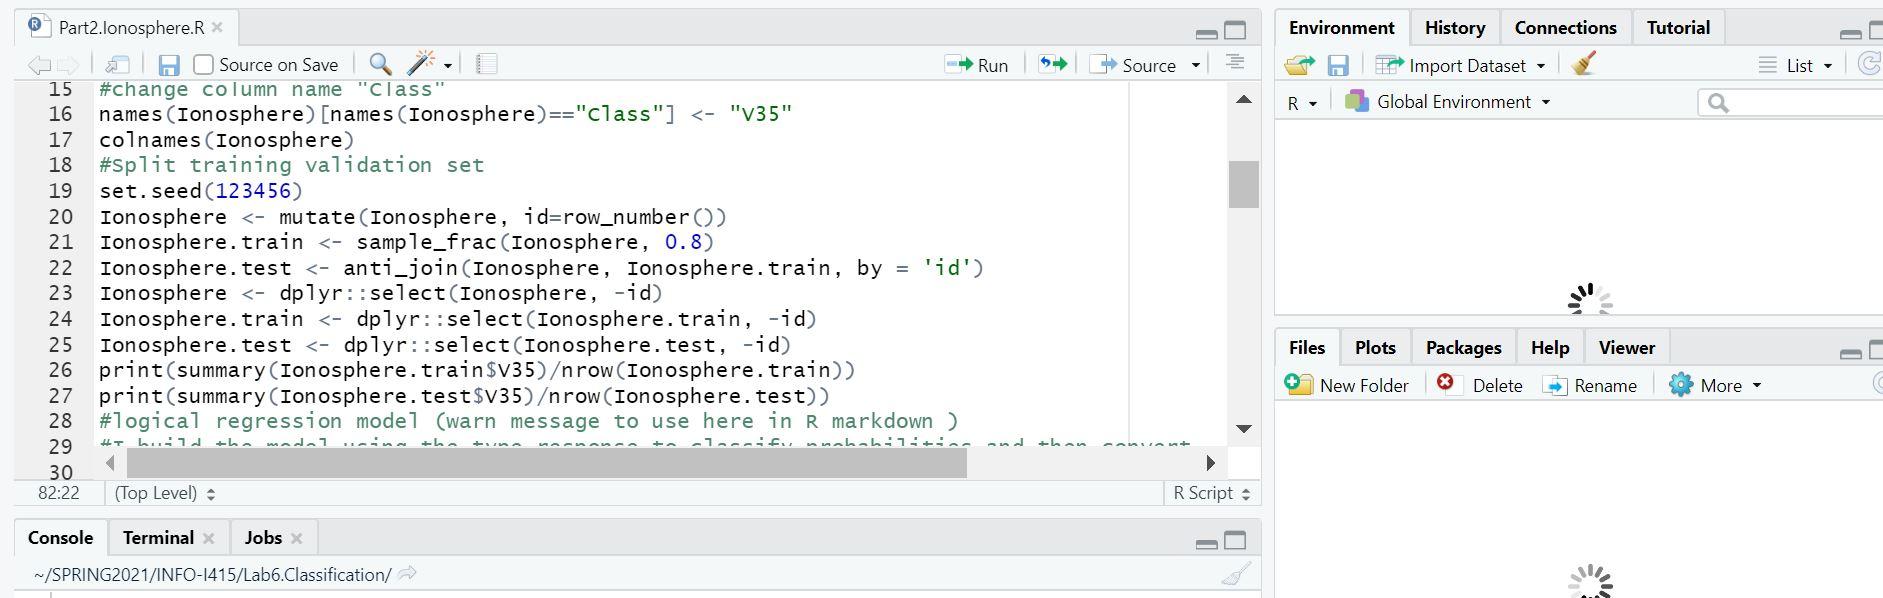
Task: Click the back navigation arrow in editor
Action: [39, 65]
